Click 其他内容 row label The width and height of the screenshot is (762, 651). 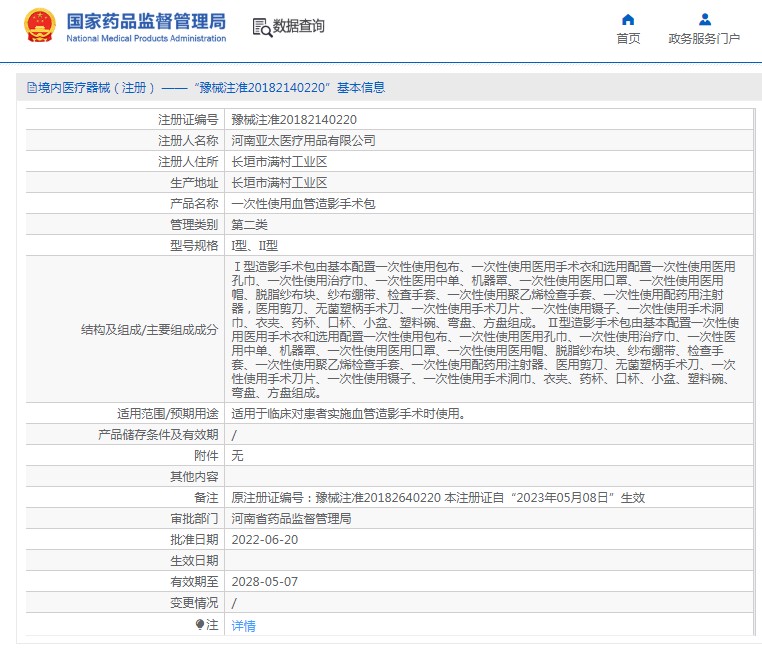coord(194,477)
